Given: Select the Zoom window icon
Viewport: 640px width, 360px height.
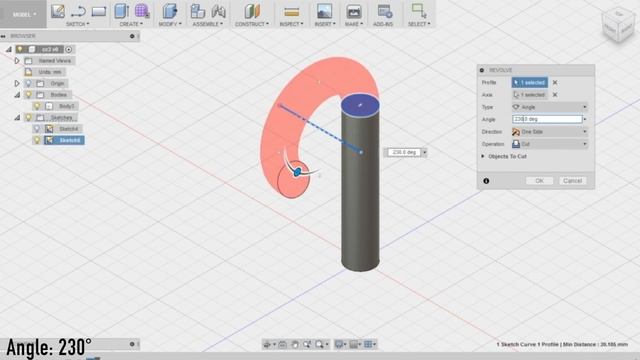Looking at the screenshot, I should 307,344.
